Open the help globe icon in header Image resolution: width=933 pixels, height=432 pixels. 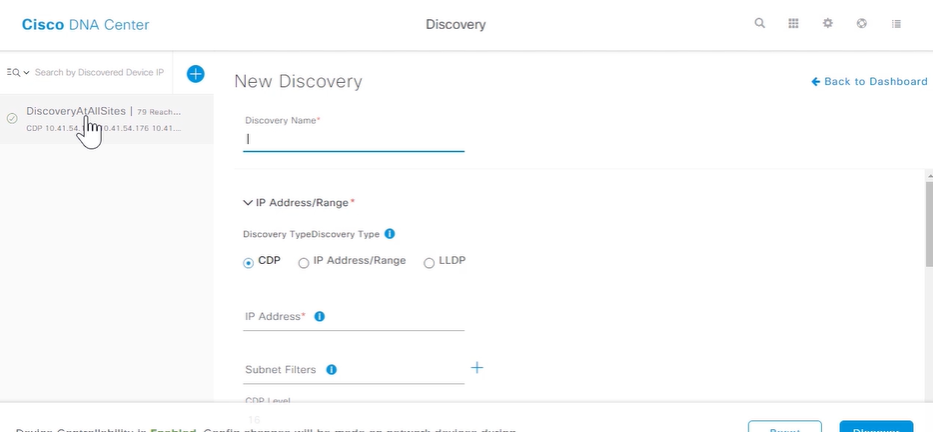(x=862, y=23)
